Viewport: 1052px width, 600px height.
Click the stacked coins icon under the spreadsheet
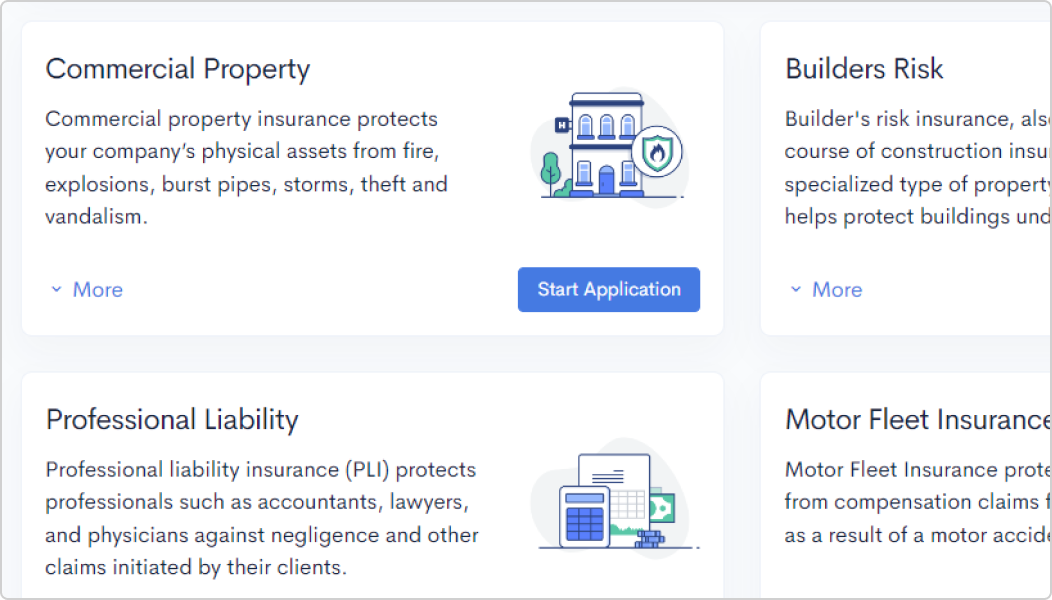[x=649, y=538]
